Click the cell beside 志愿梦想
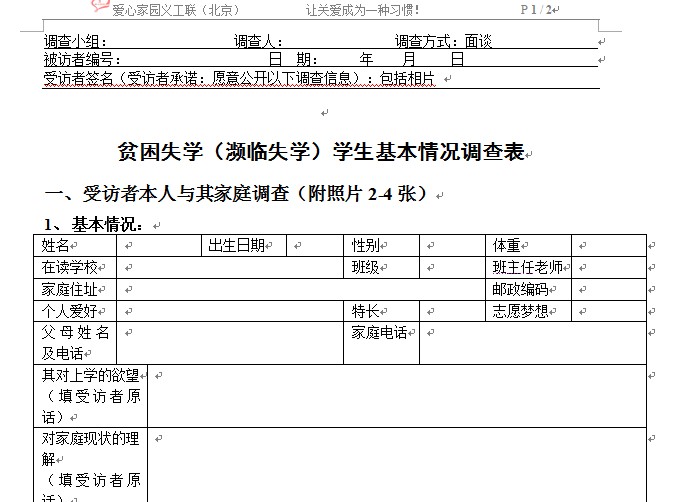Viewport: 680px width, 502px height. click(608, 311)
